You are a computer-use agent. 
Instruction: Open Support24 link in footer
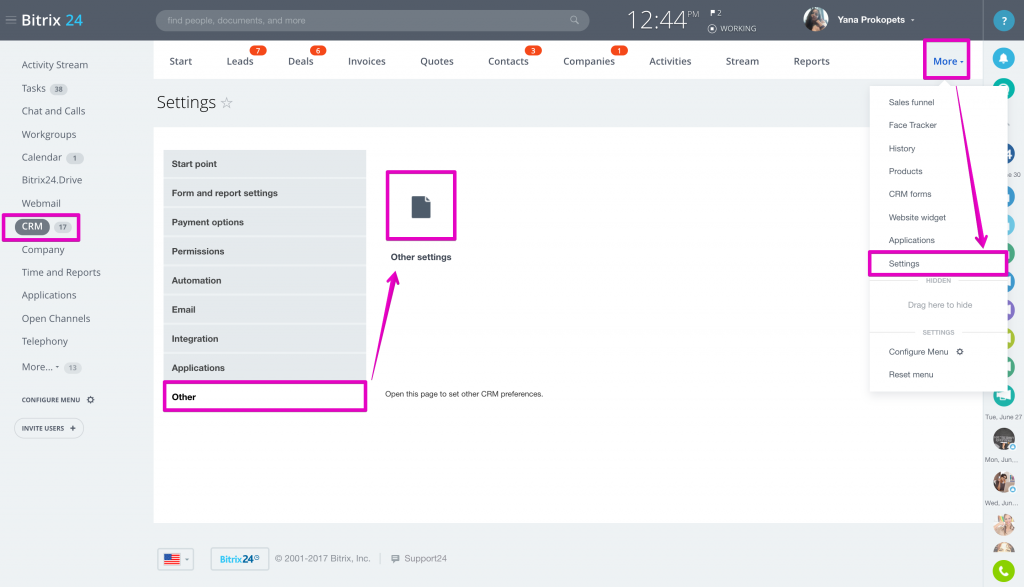tap(425, 559)
